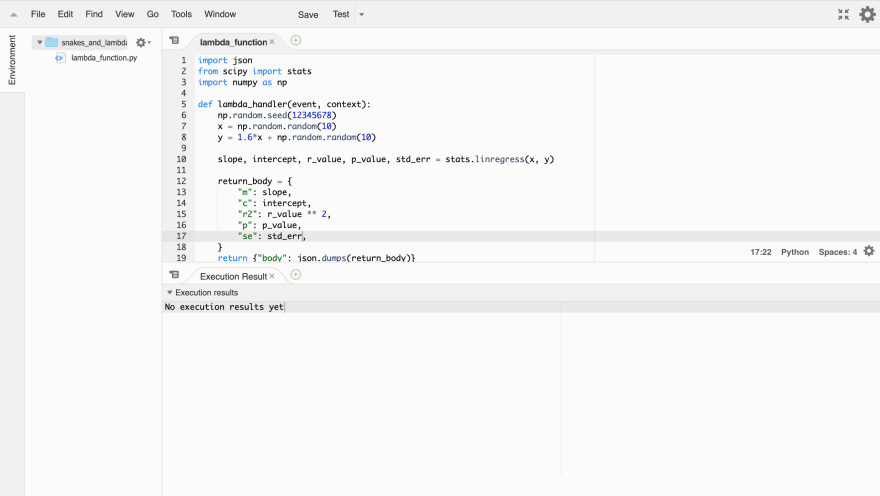Click the Execution Result pane tab list icon
Screen dimensions: 880x496
tap(174, 274)
